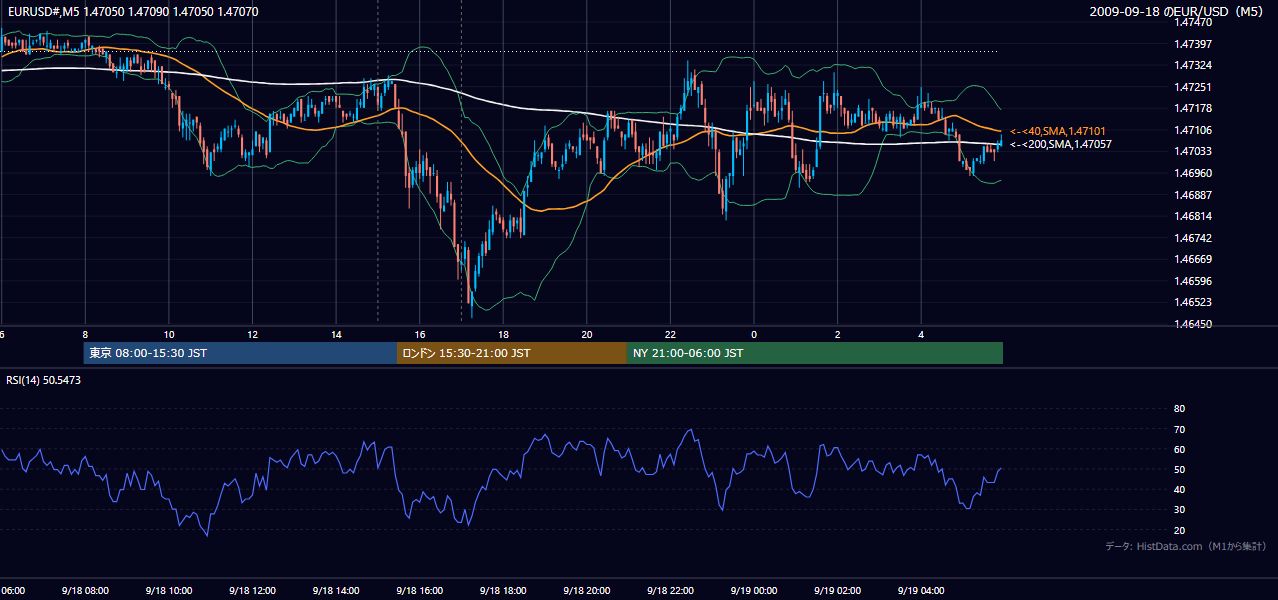Click the 1.47324 price axis label
The width and height of the screenshot is (1278, 600).
(x=1193, y=65)
